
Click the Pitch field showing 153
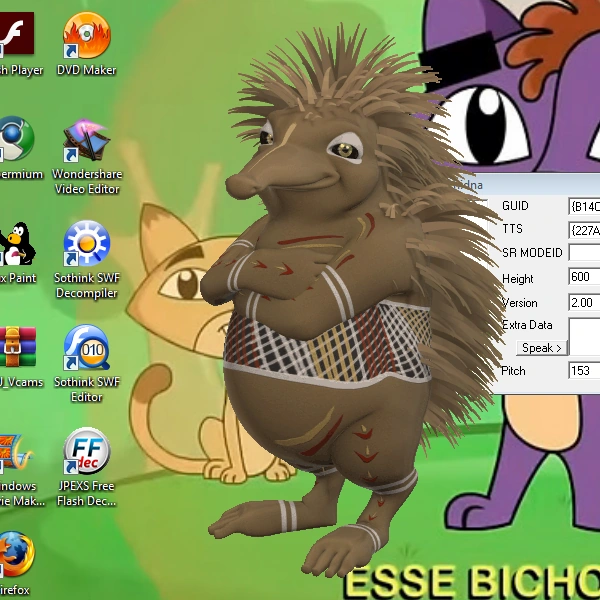click(584, 370)
